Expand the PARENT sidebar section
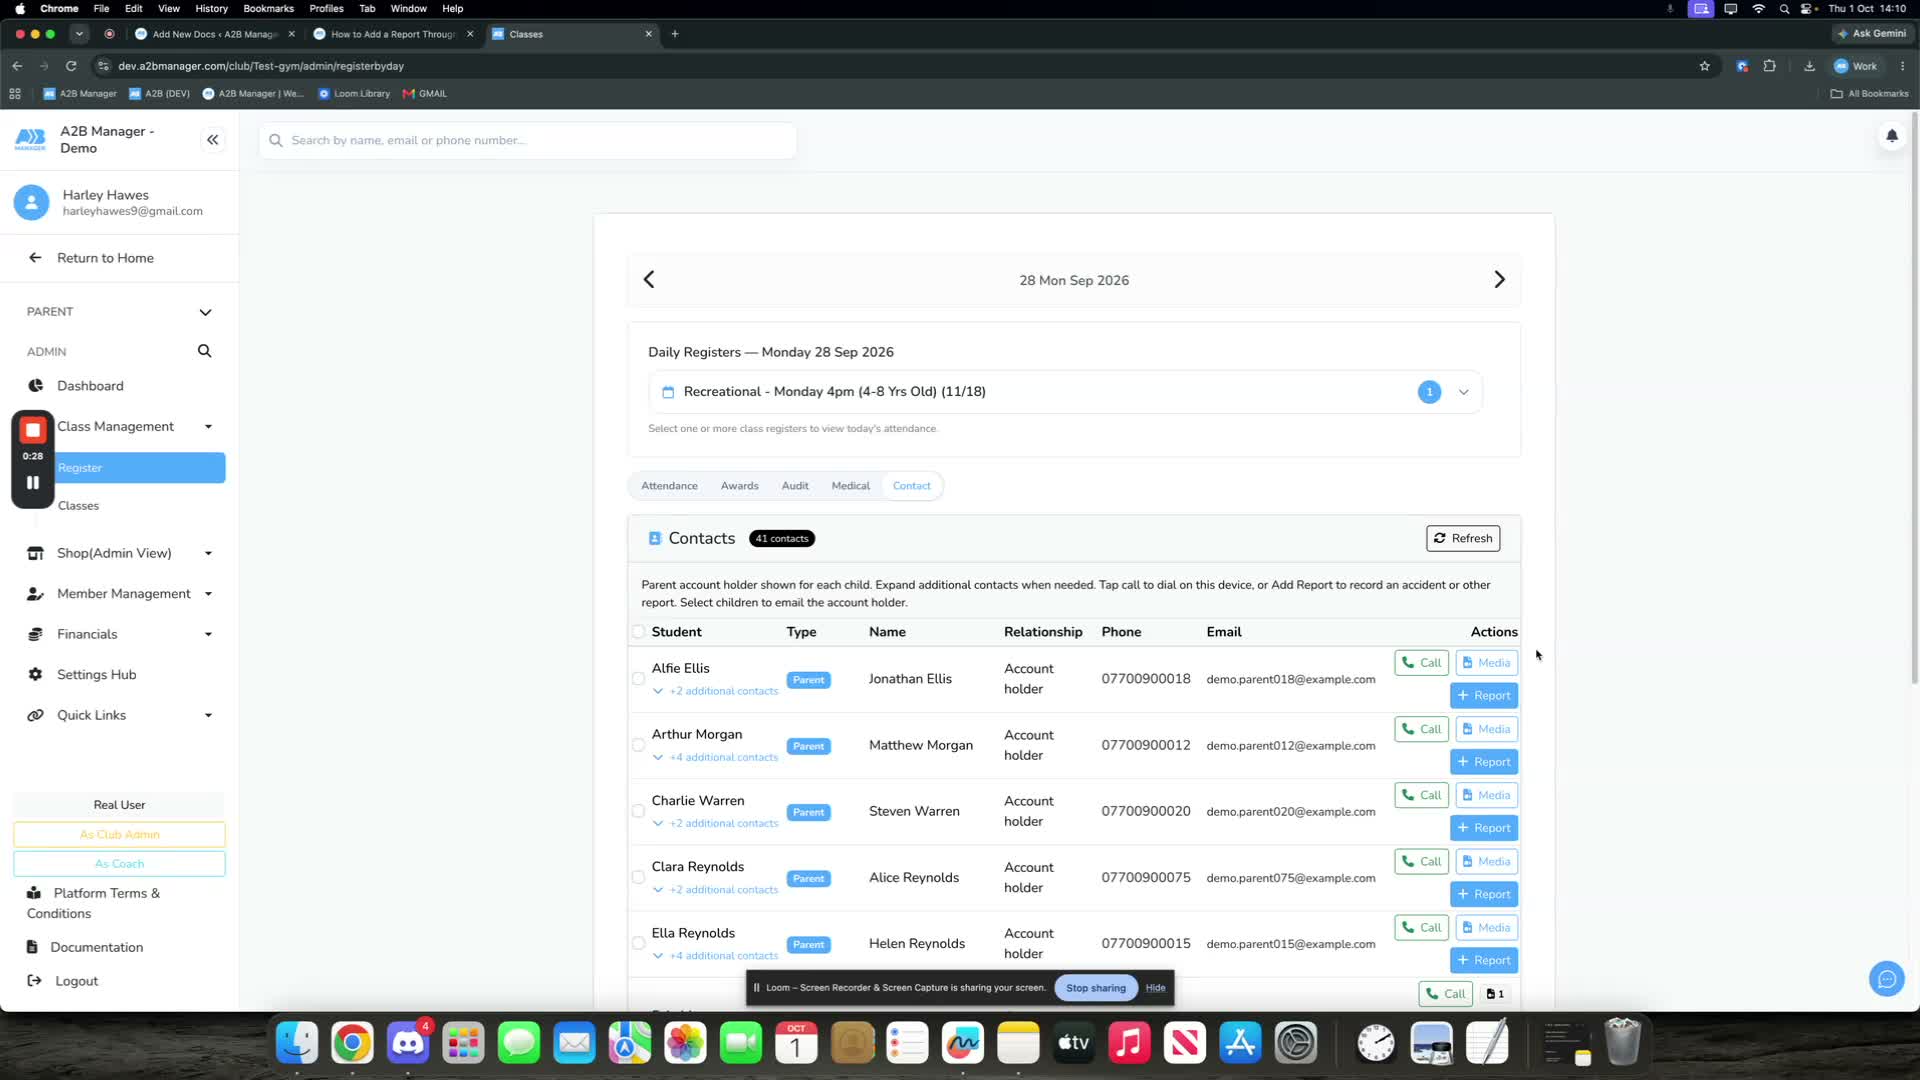The height and width of the screenshot is (1080, 1920). tap(205, 312)
